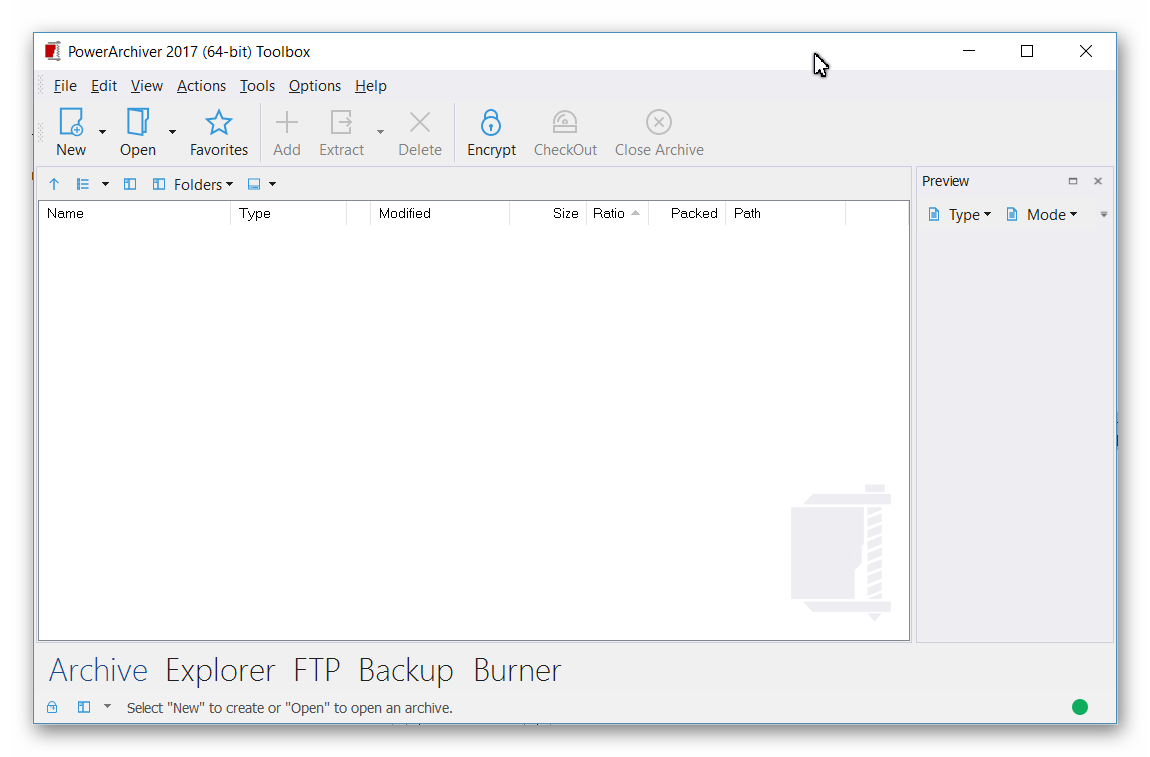Close the Preview panel
Viewport: 1150px width, 757px height.
pyautogui.click(x=1098, y=181)
